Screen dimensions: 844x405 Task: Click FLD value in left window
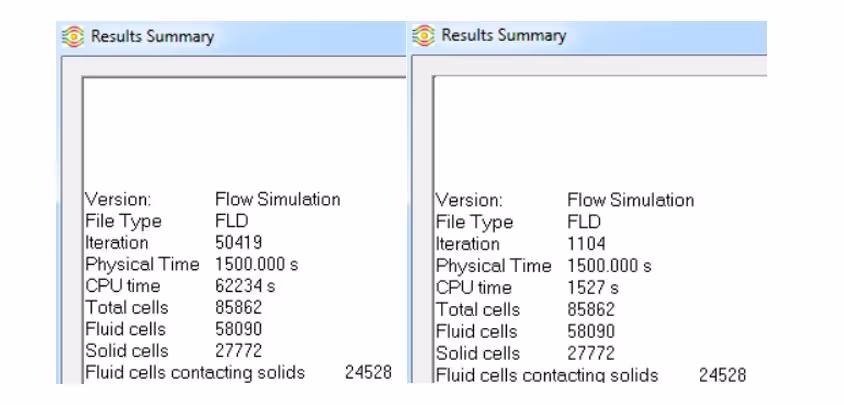click(231, 221)
